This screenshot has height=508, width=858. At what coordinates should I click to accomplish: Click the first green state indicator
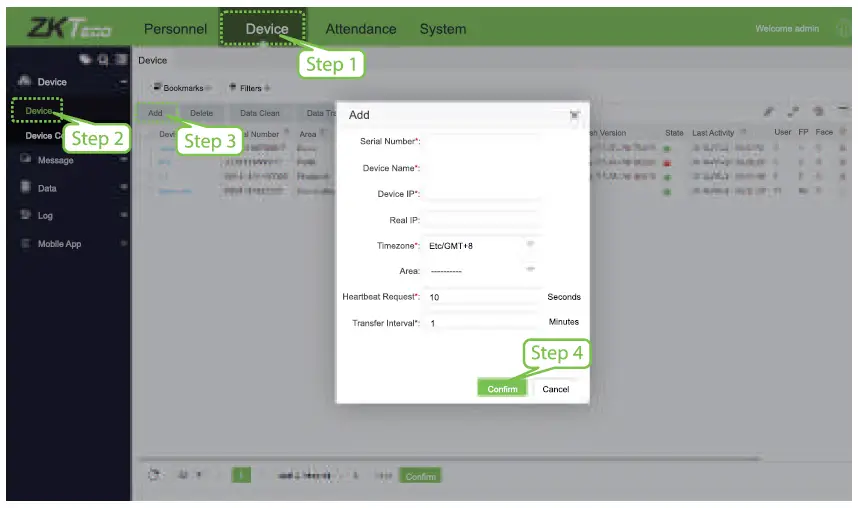tap(667, 148)
